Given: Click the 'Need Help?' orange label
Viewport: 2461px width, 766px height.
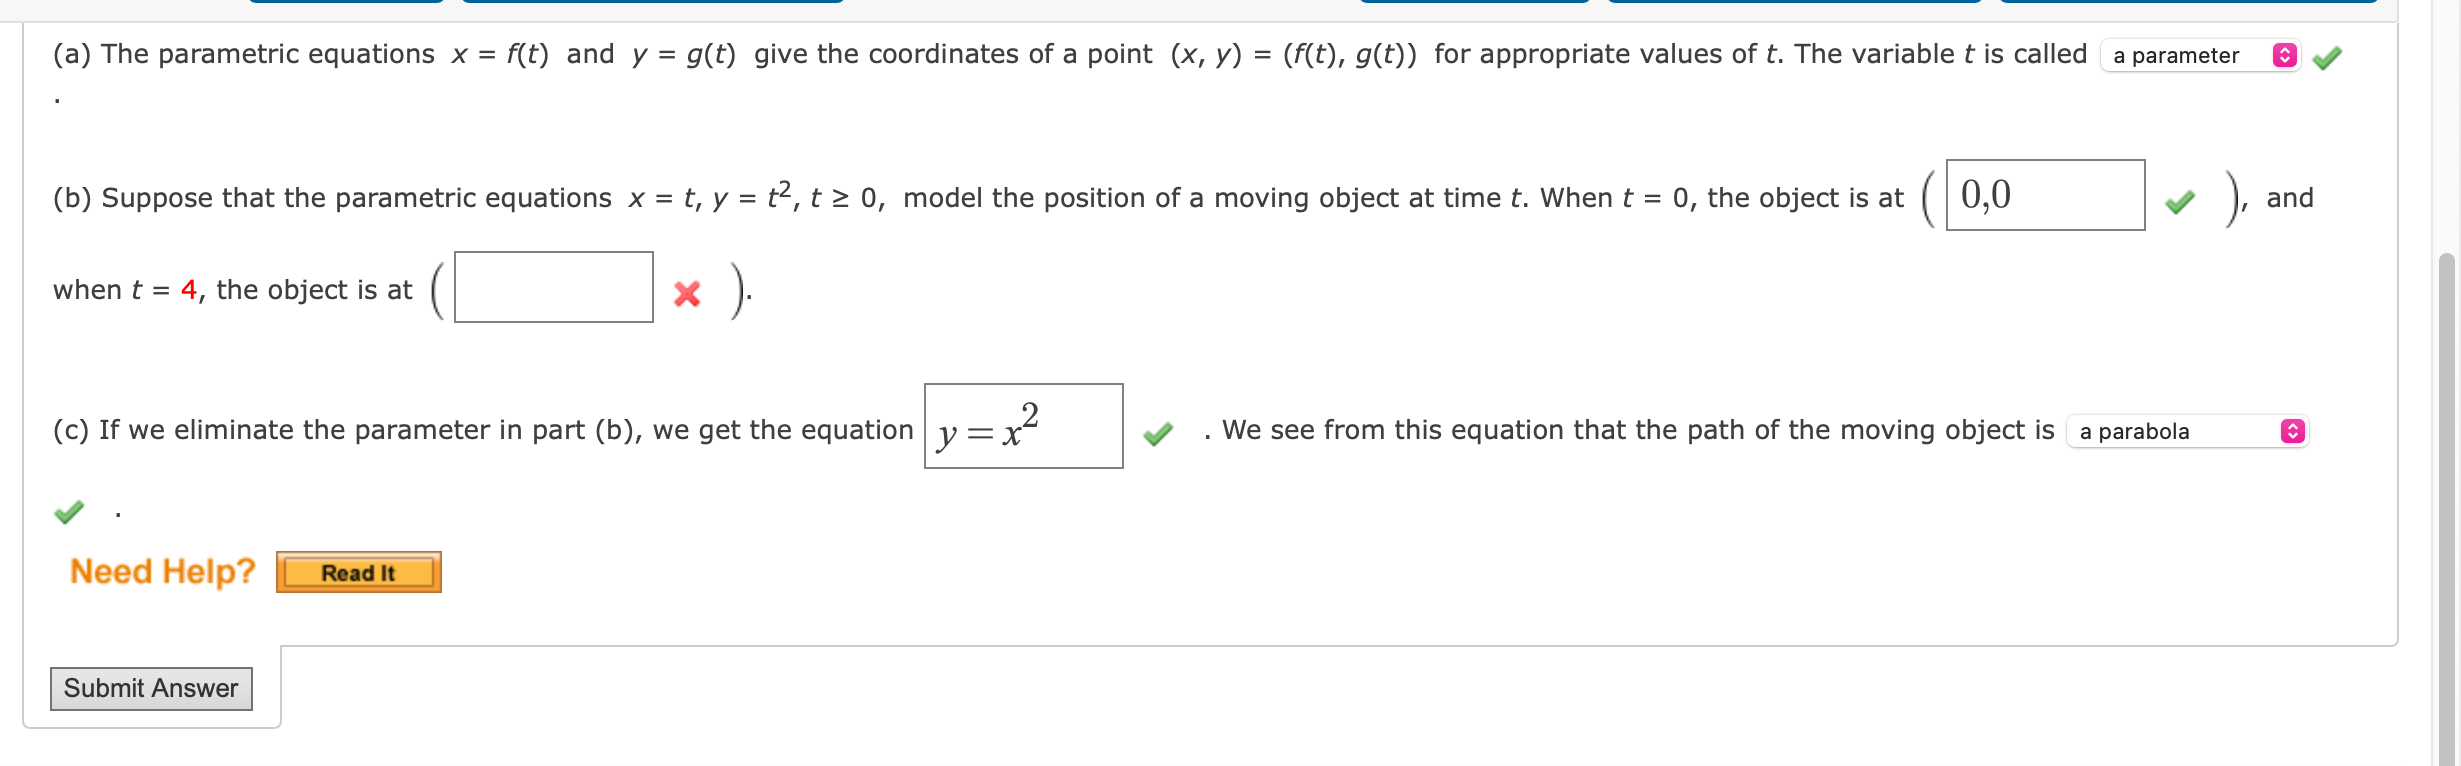Looking at the screenshot, I should tap(160, 571).
